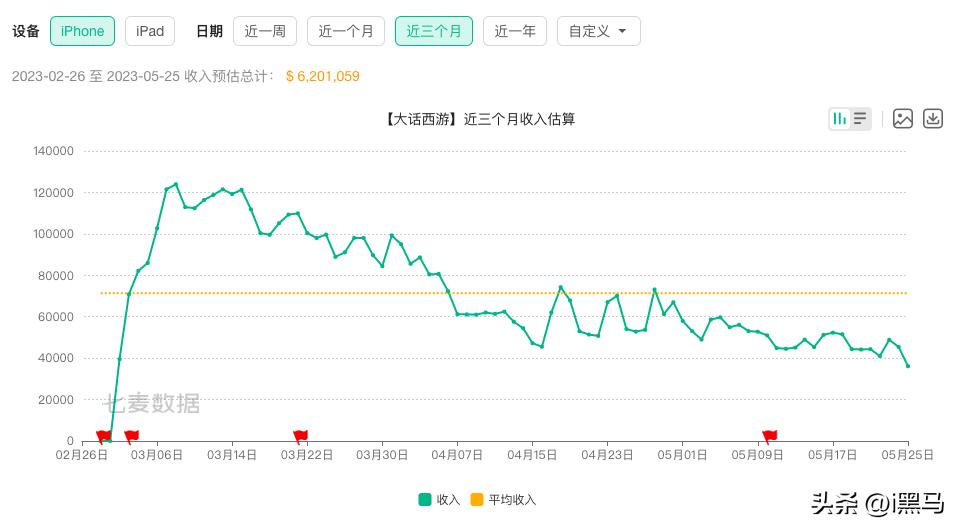Select the 近三个月 date range

(x=434, y=31)
